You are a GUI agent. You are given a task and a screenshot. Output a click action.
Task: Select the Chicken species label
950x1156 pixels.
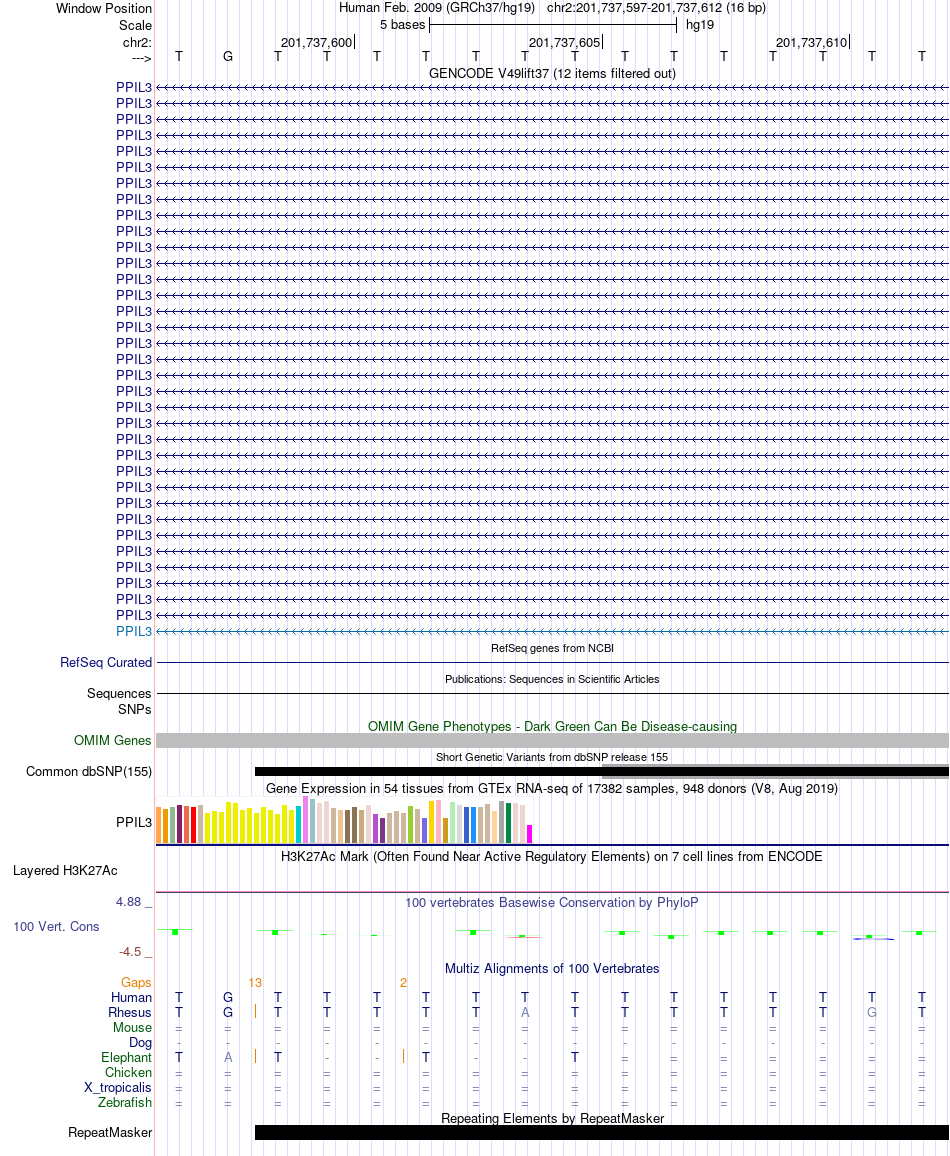128,1073
